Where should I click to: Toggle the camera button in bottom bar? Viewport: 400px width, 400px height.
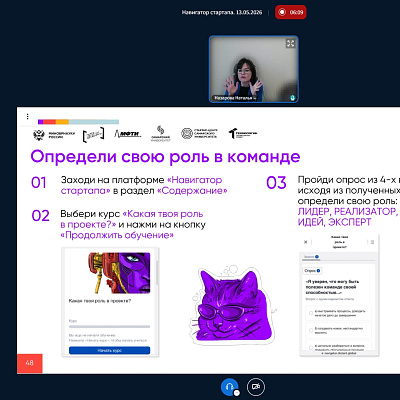pos(256,387)
